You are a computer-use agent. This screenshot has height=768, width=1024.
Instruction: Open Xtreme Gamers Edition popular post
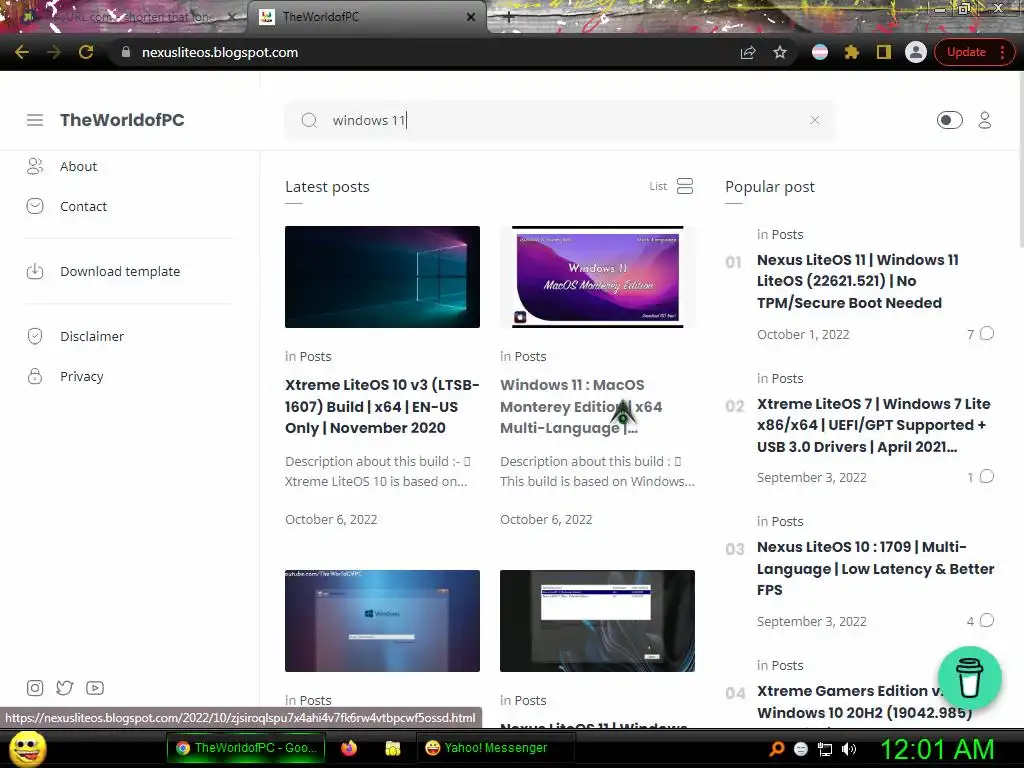[x=864, y=701]
